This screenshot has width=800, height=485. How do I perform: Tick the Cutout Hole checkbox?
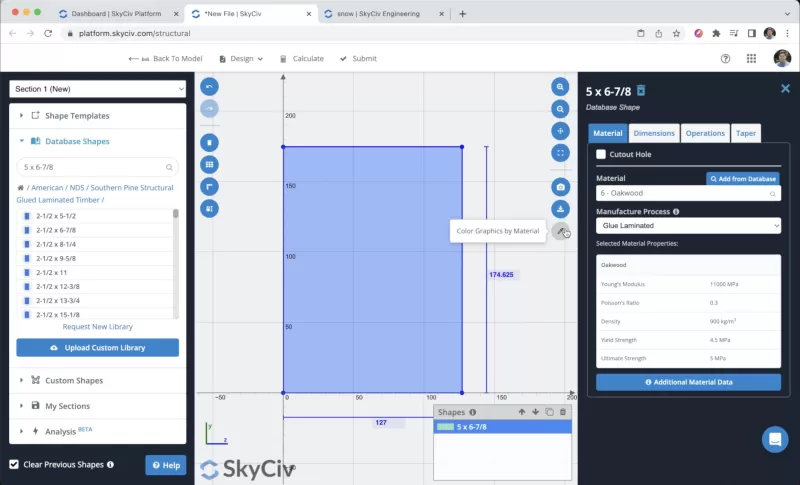(601, 154)
